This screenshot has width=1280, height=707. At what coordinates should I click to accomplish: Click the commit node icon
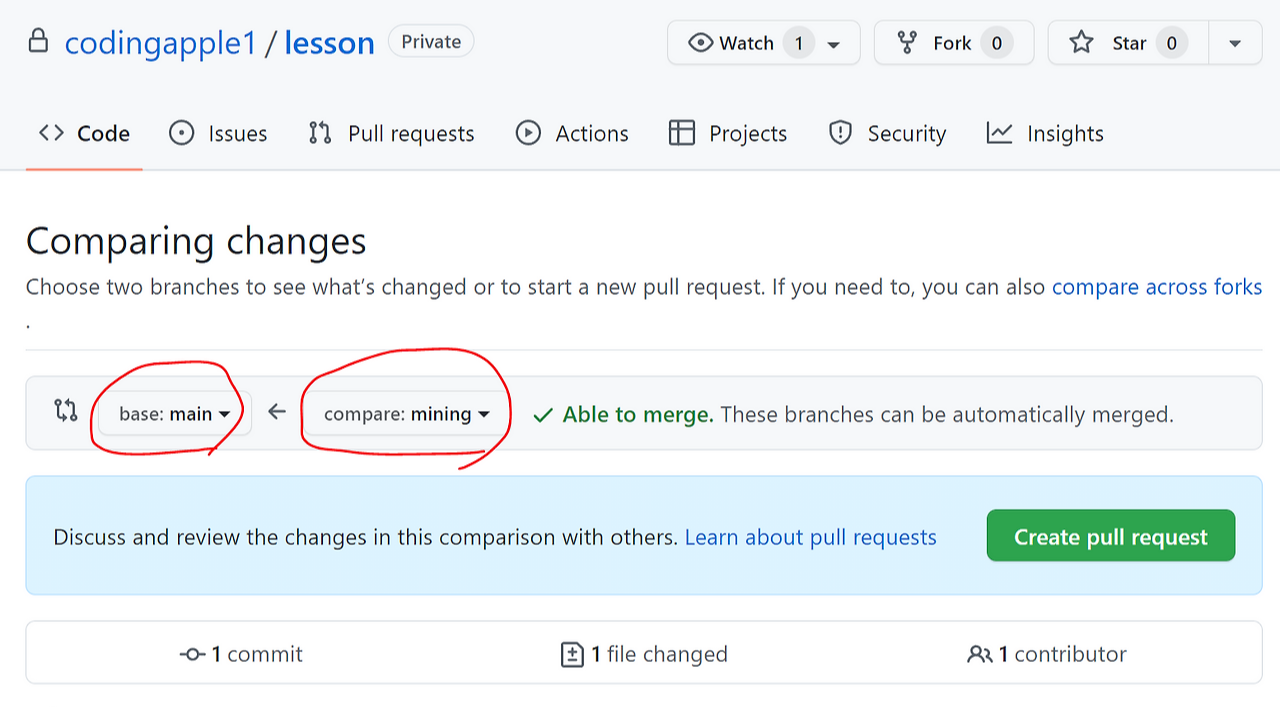[x=193, y=655]
